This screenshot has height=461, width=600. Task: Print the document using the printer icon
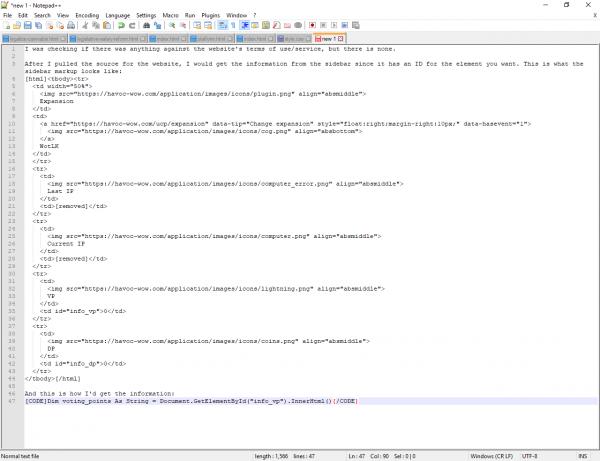(71, 25)
